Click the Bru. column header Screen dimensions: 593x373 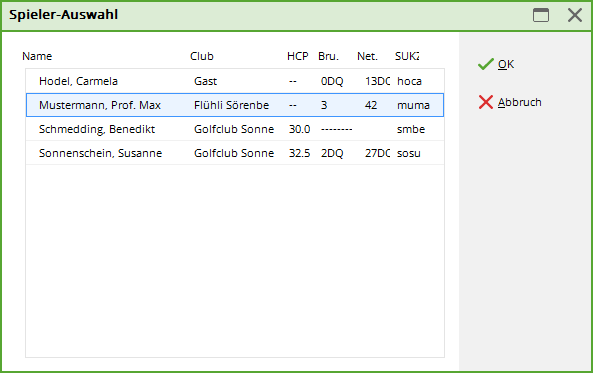click(328, 56)
